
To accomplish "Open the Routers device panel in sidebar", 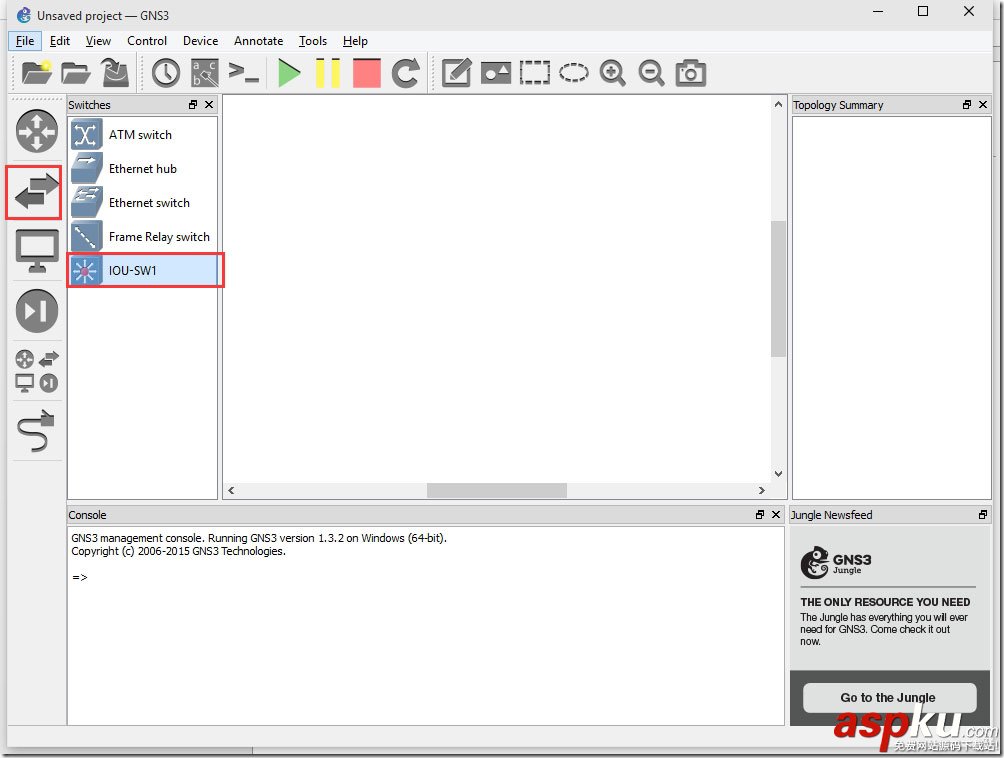I will (36, 131).
